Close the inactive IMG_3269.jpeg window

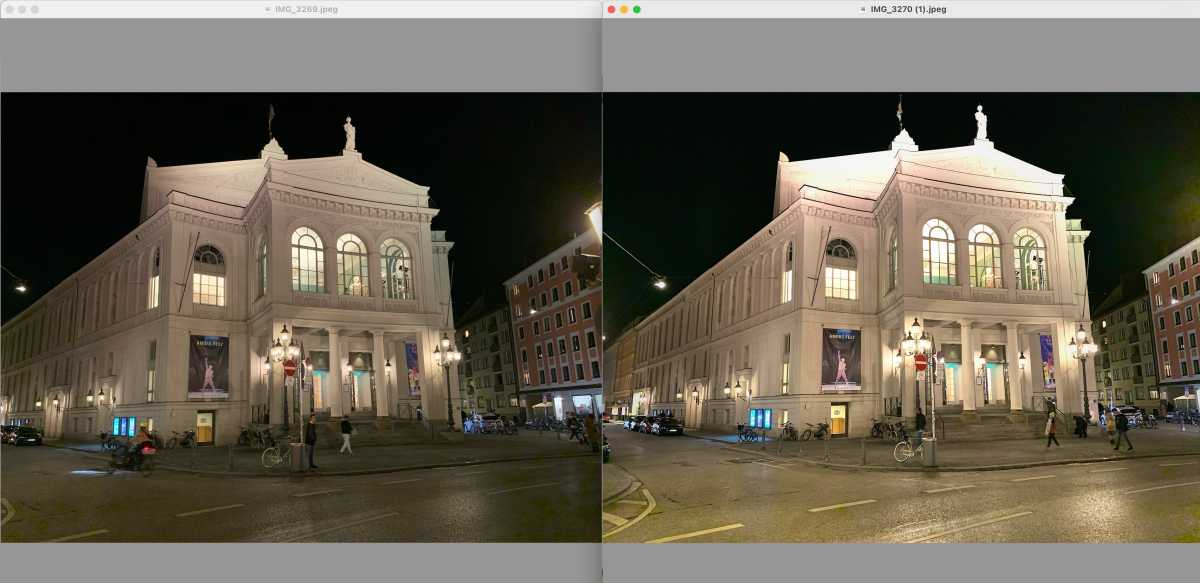tap(9, 9)
